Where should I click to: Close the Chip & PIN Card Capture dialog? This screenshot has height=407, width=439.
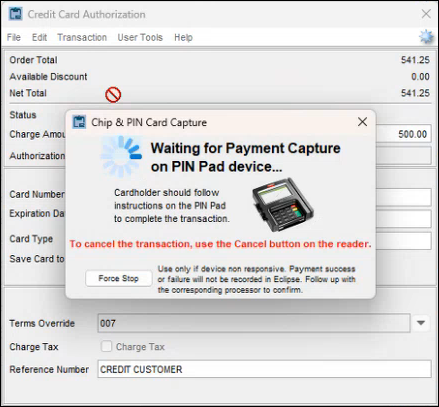coord(362,122)
